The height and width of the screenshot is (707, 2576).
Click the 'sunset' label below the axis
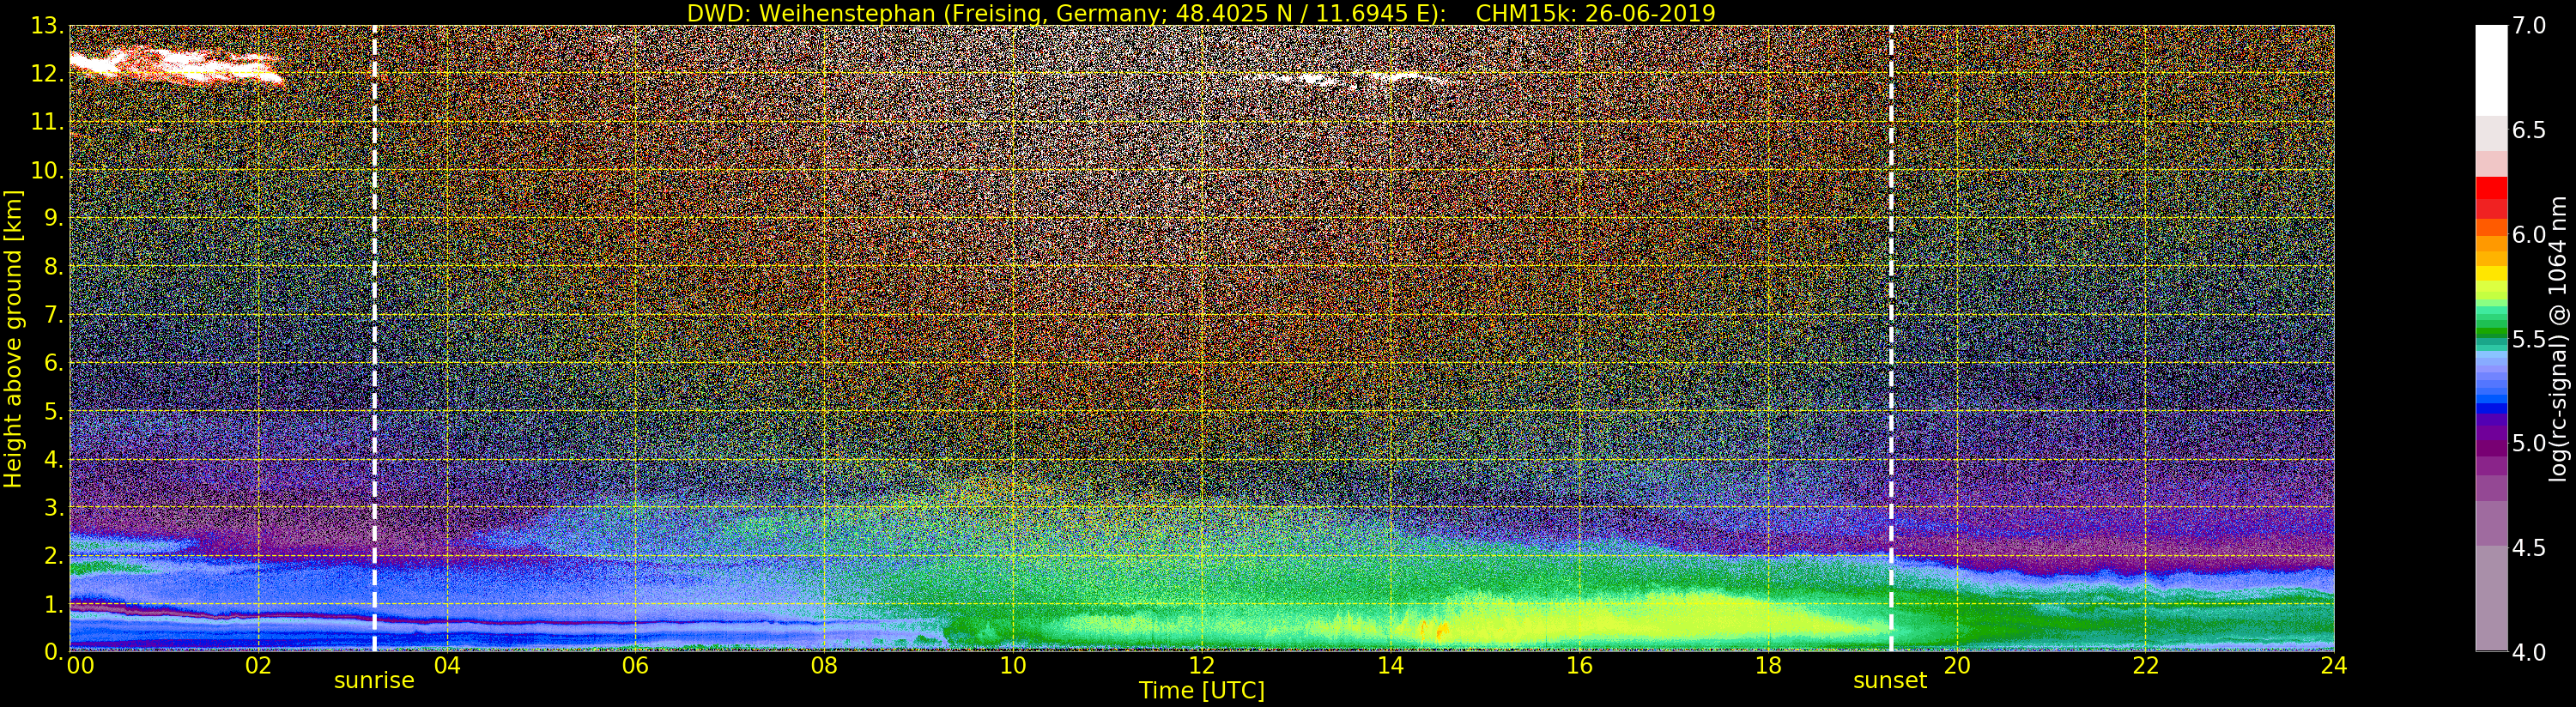tap(1890, 680)
